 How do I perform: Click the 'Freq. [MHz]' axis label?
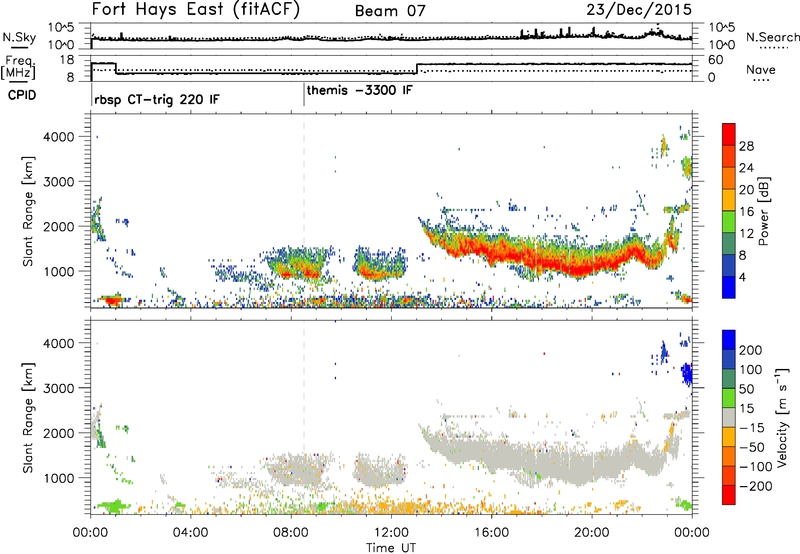pyautogui.click(x=18, y=68)
